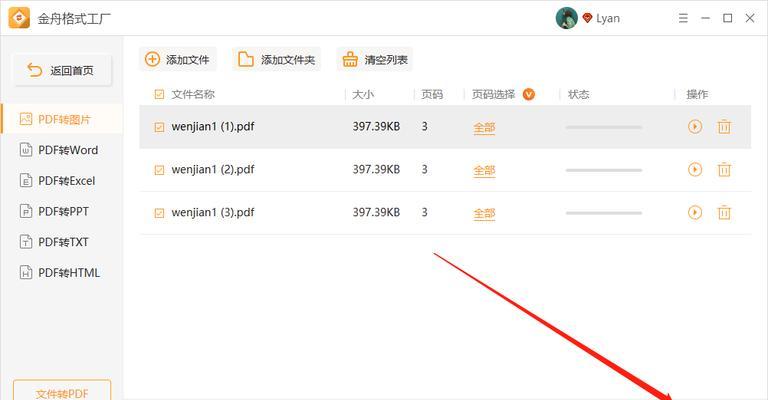The height and width of the screenshot is (400, 768).
Task: Open the hamburger menu in title bar
Action: click(x=683, y=18)
